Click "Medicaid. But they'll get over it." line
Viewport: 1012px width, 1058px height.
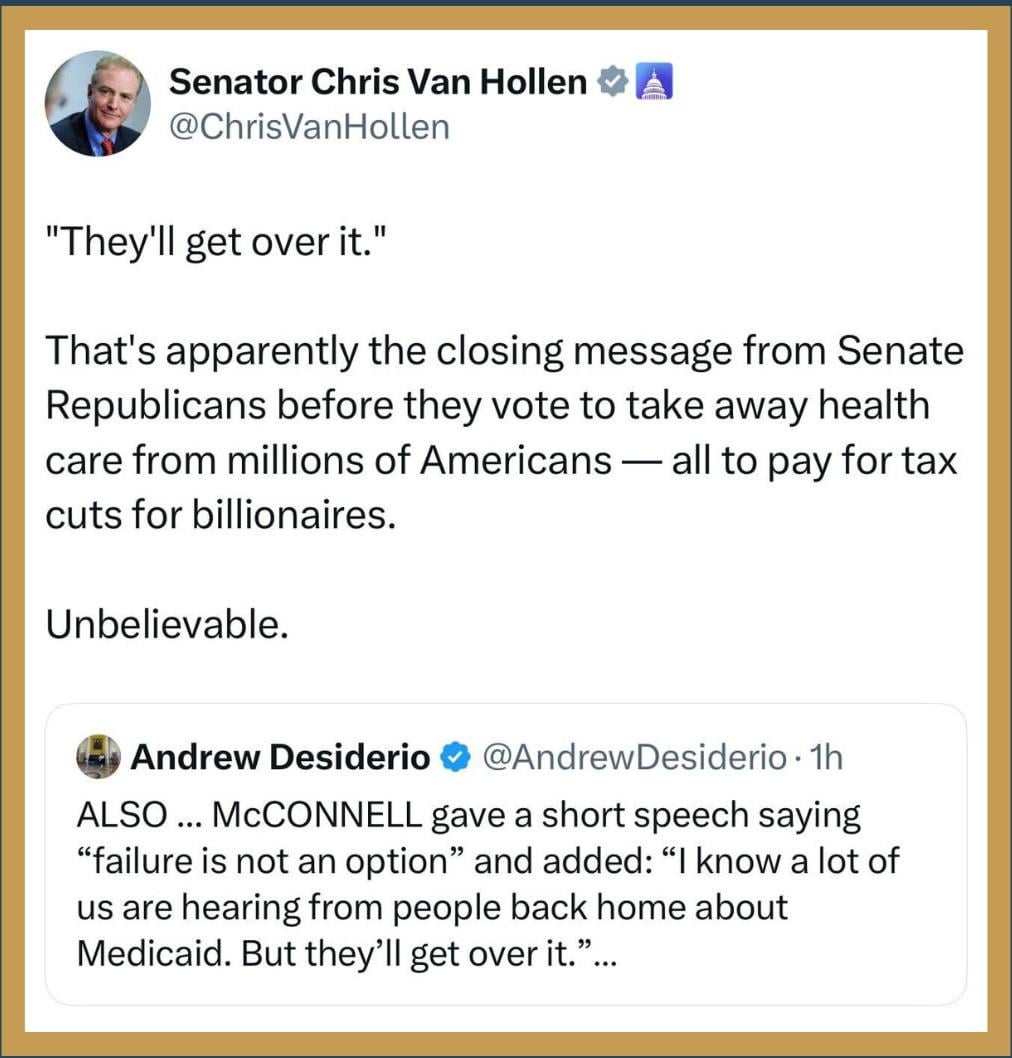[336, 953]
